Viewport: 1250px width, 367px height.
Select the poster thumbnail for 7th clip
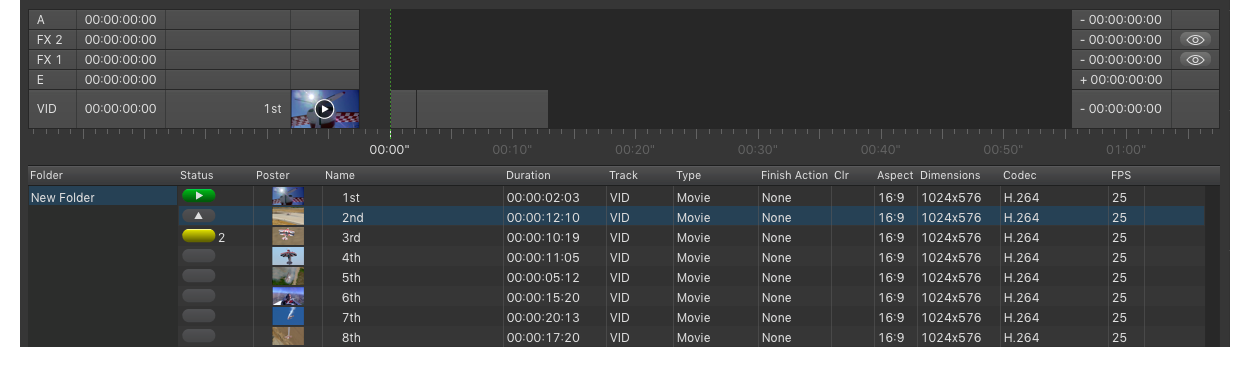[288, 317]
